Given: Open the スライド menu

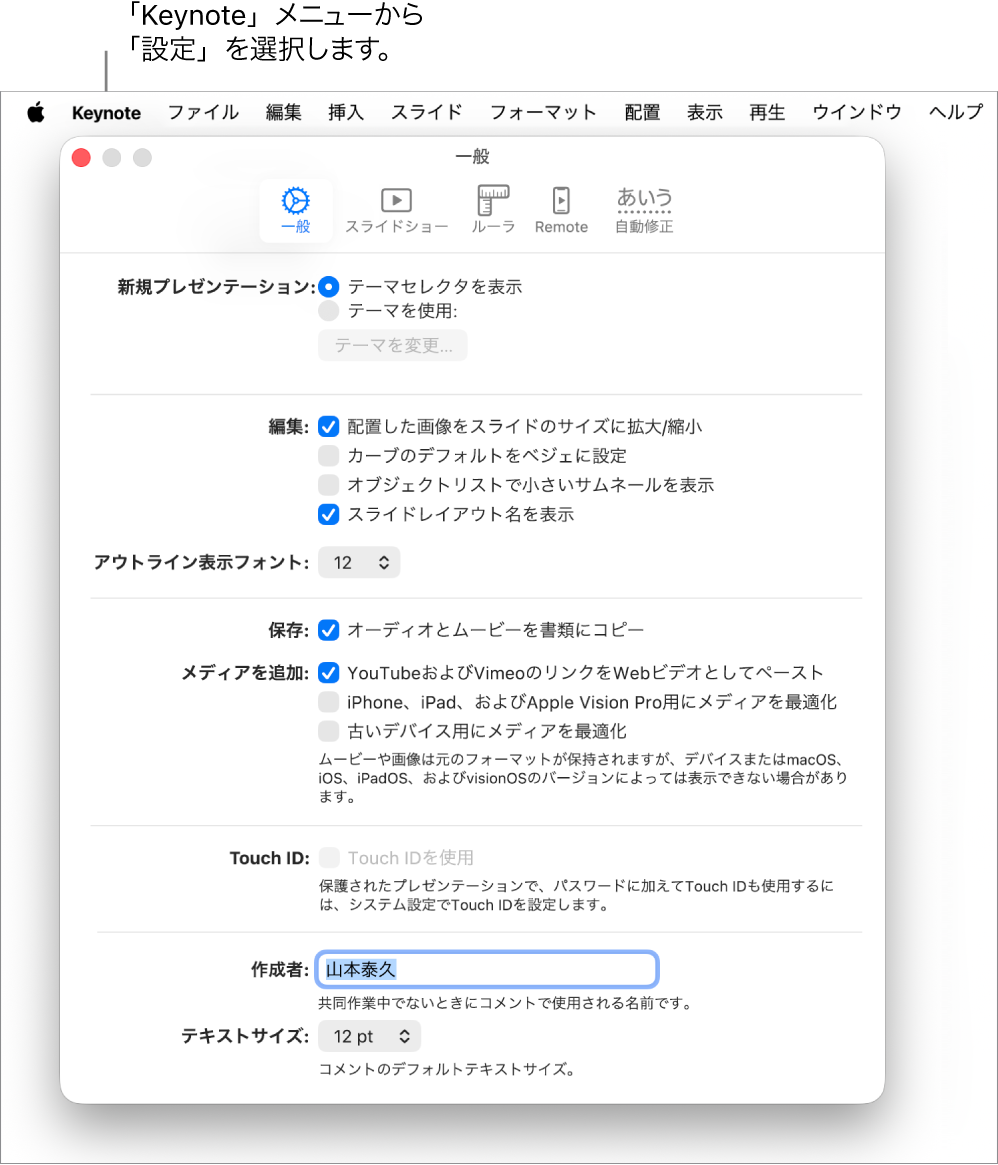Looking at the screenshot, I should point(425,112).
